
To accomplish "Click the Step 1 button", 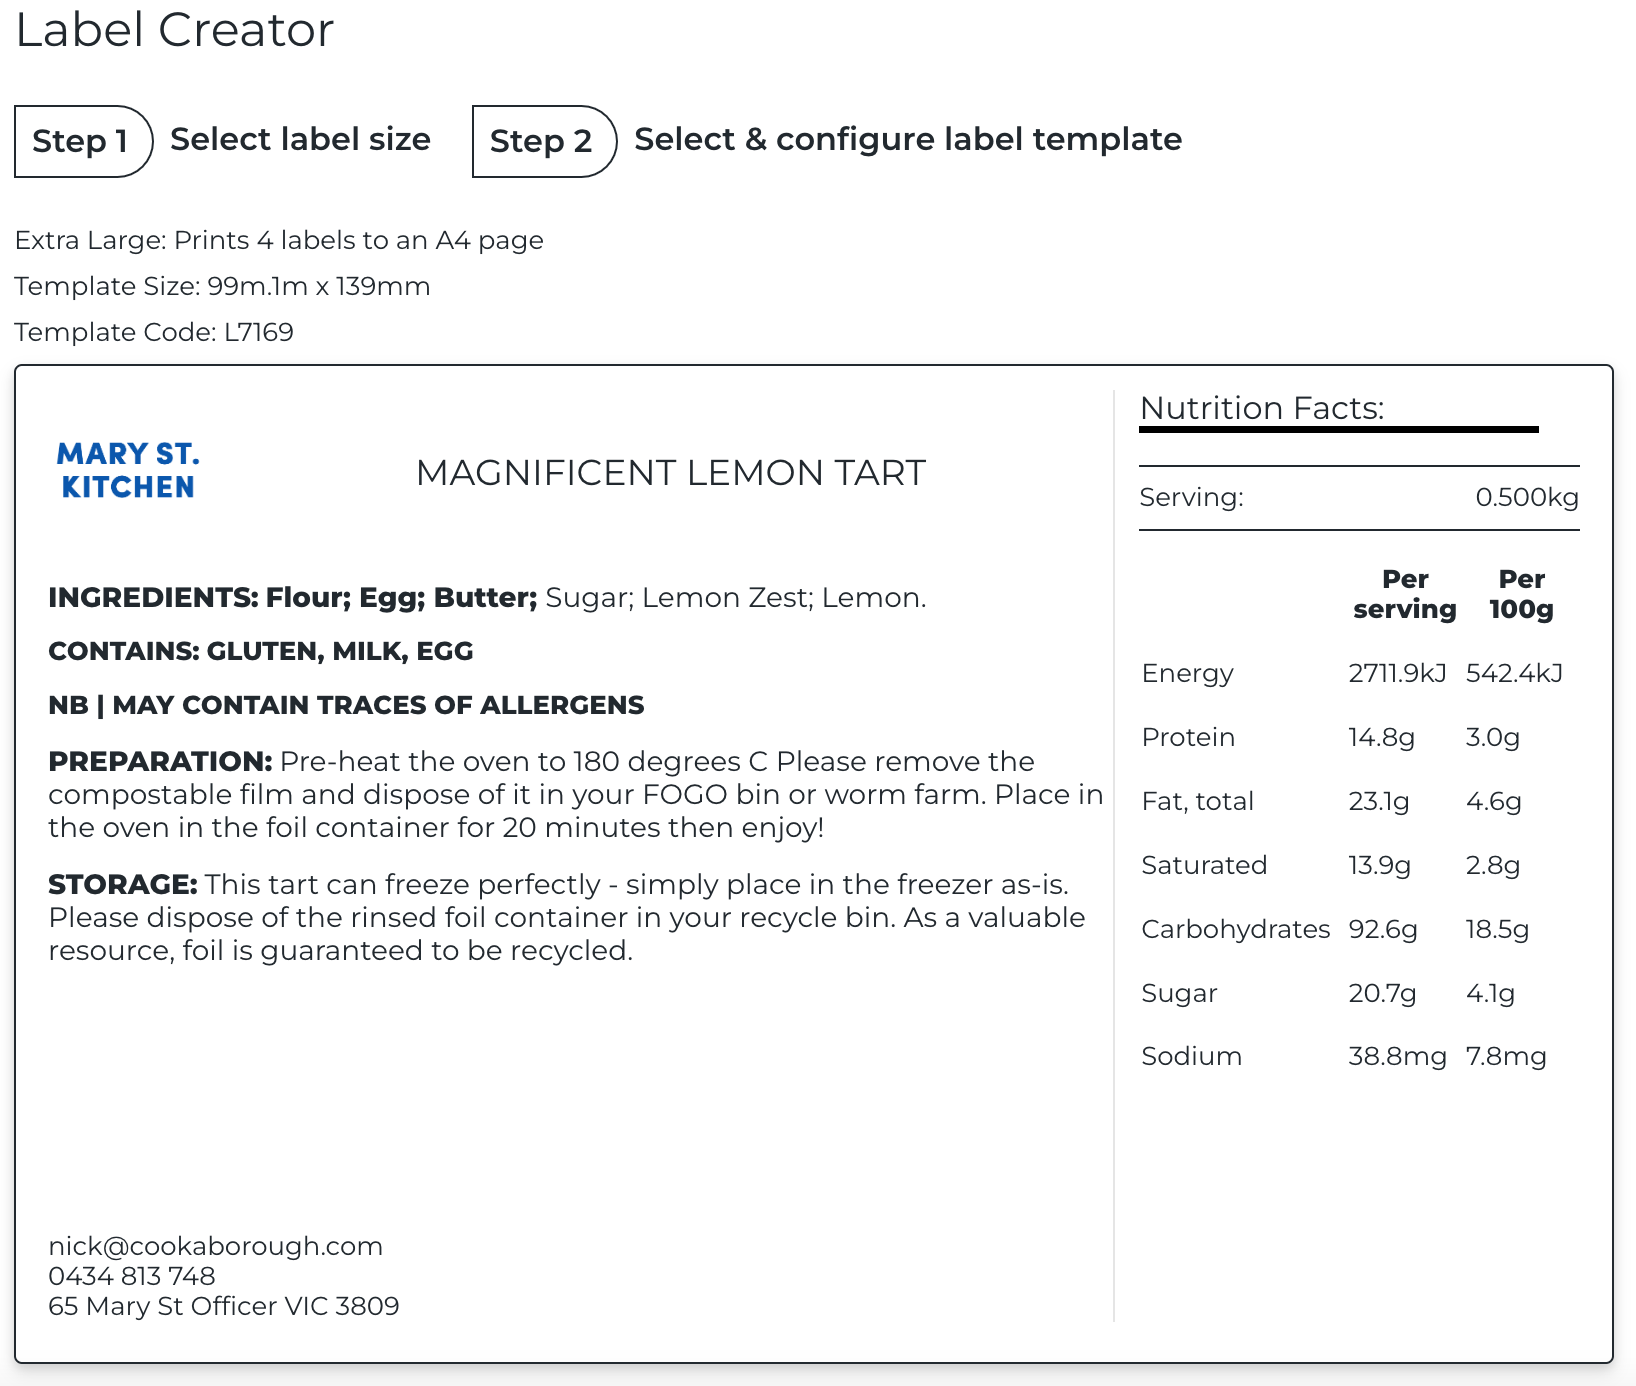I will click(83, 141).
